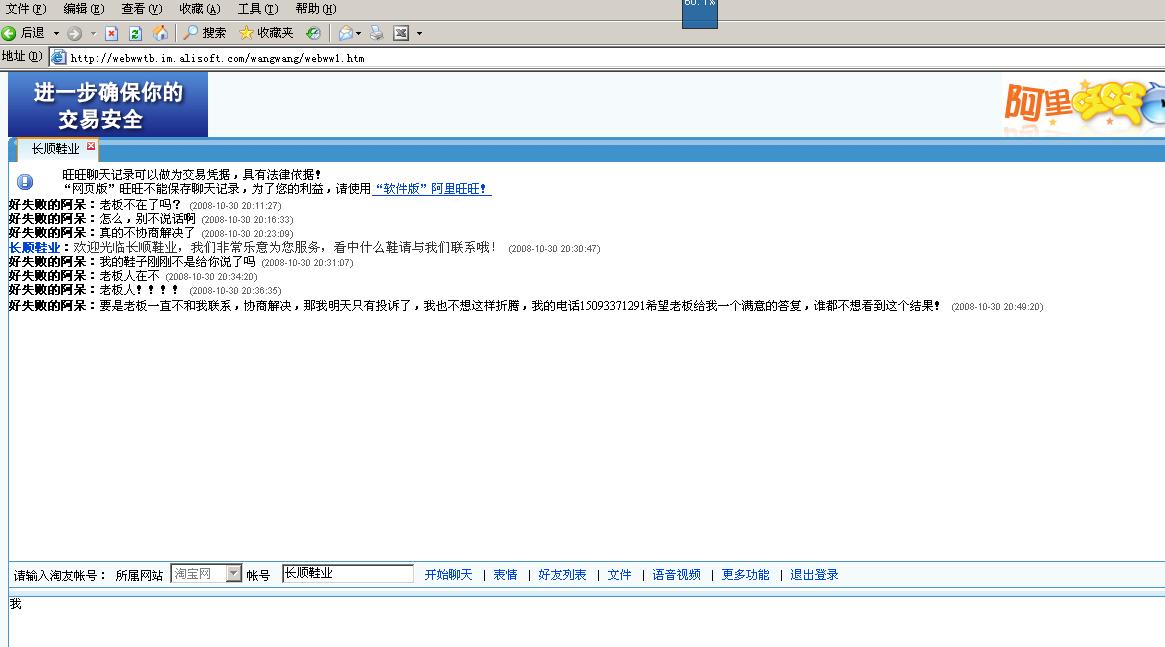Click the 长顺鞋业 sender name link
1165x647 pixels.
click(x=34, y=247)
